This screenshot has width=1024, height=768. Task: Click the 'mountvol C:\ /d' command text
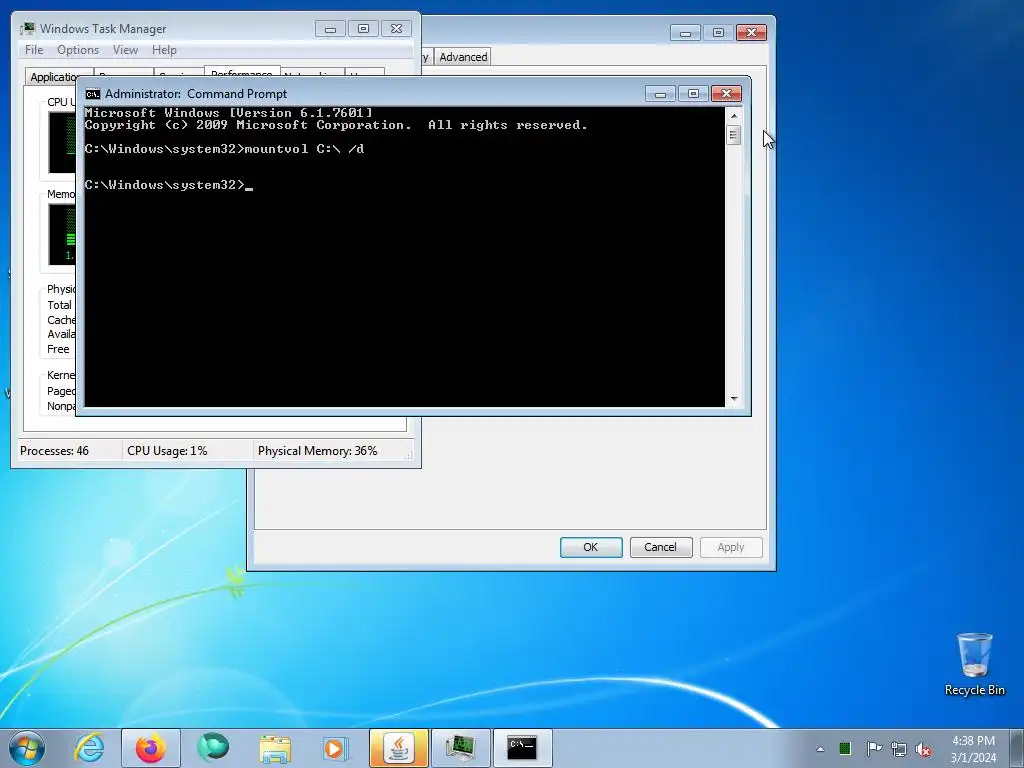304,149
